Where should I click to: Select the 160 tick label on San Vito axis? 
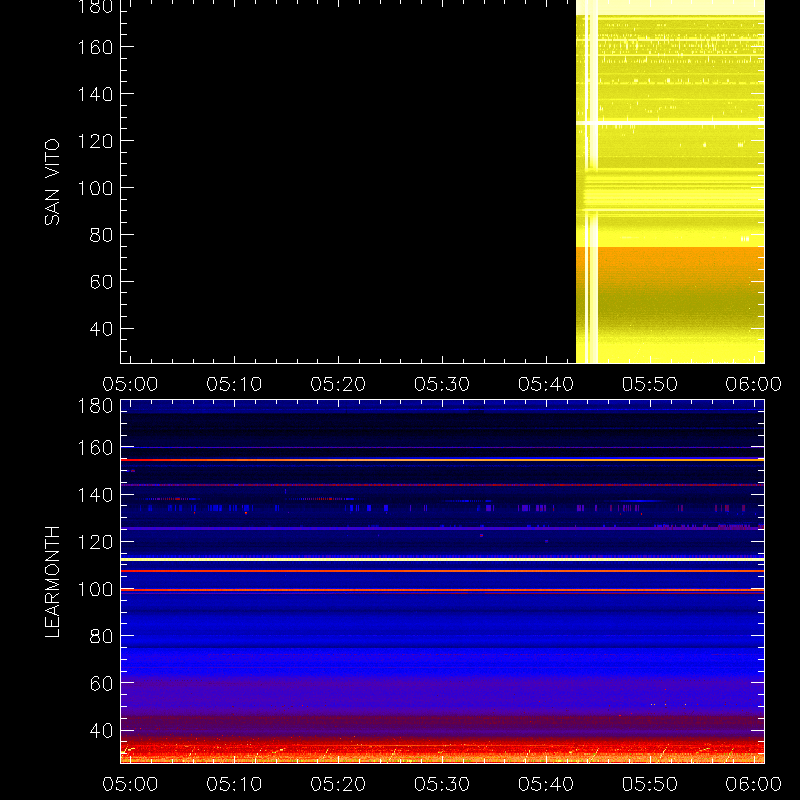[x=95, y=47]
